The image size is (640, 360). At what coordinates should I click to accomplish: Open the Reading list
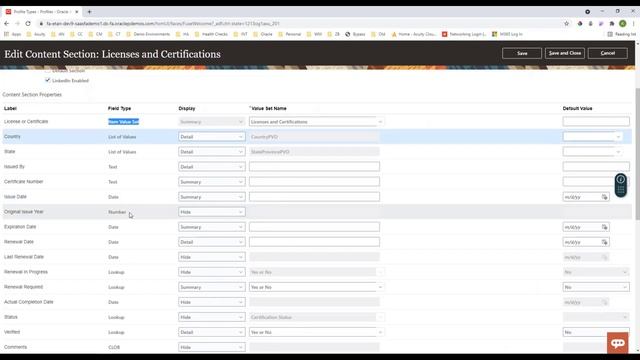(x=622, y=34)
